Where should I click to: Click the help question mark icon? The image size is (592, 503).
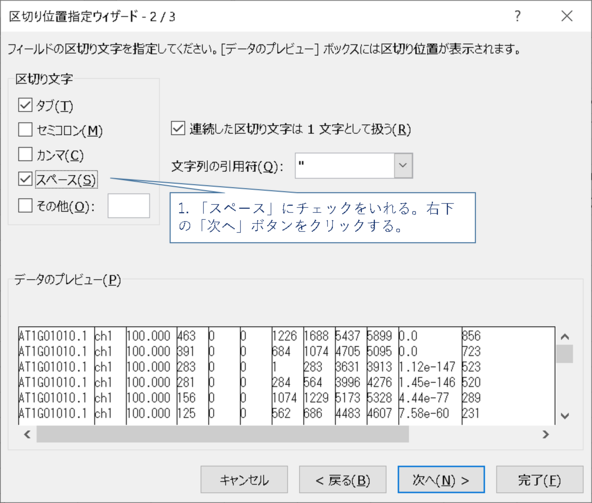click(x=518, y=16)
